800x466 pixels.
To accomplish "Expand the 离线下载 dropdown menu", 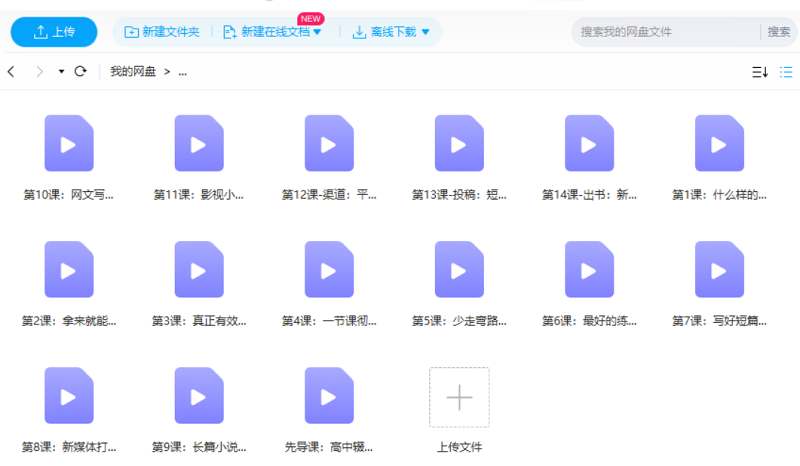I will pos(391,32).
